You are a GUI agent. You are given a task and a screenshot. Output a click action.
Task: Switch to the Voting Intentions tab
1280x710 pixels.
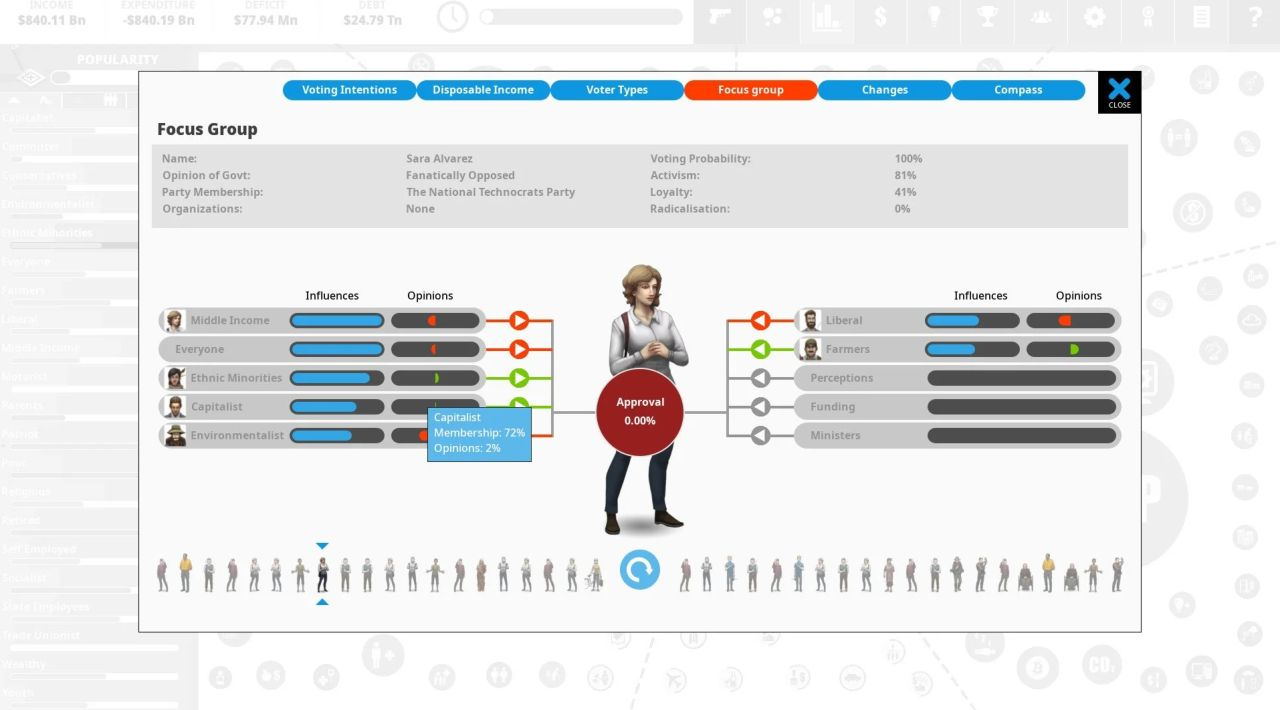[x=349, y=90]
